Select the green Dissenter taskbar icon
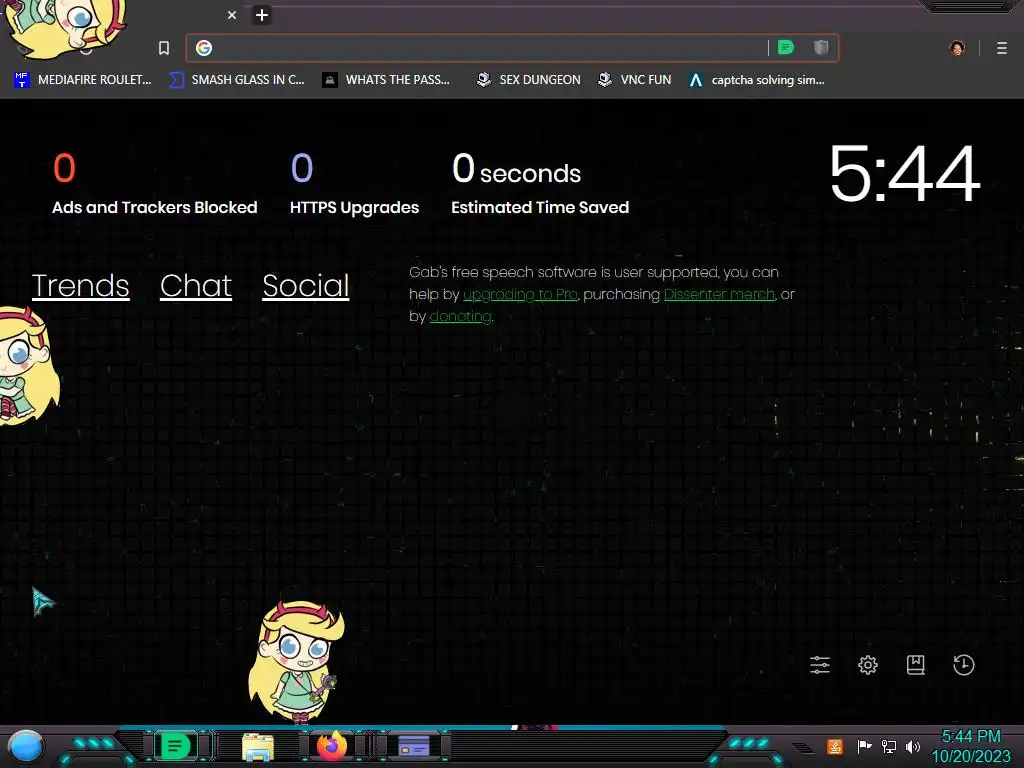1024x768 pixels. pos(175,746)
